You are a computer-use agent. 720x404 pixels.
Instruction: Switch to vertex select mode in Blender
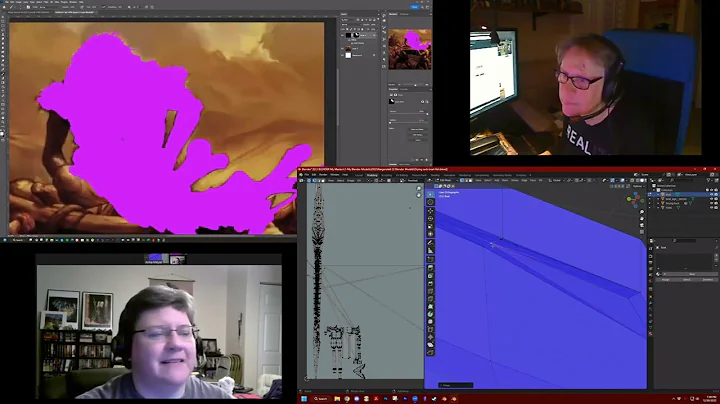(x=462, y=180)
